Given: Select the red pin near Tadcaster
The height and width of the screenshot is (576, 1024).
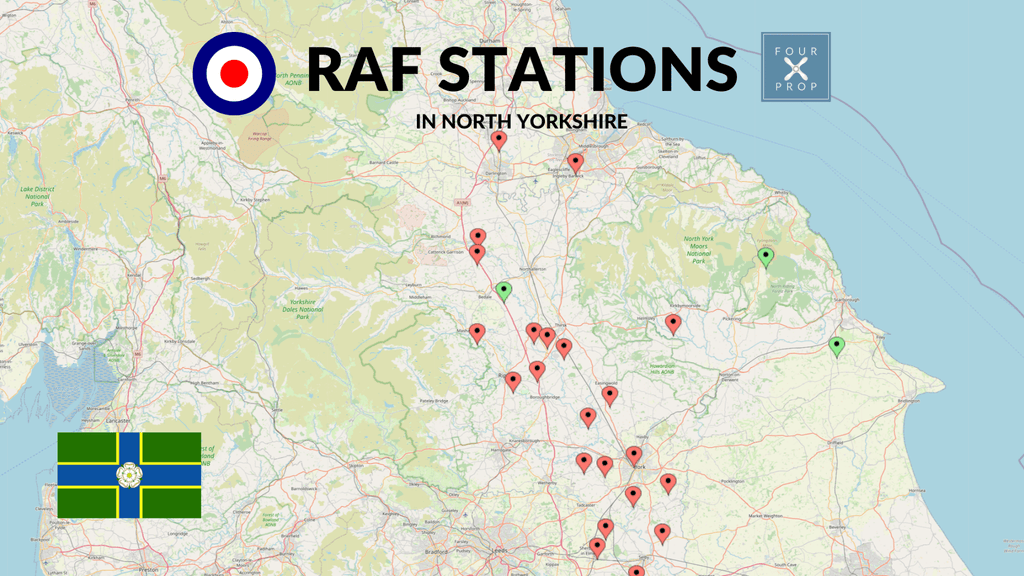Looking at the screenshot, I should pyautogui.click(x=605, y=526).
